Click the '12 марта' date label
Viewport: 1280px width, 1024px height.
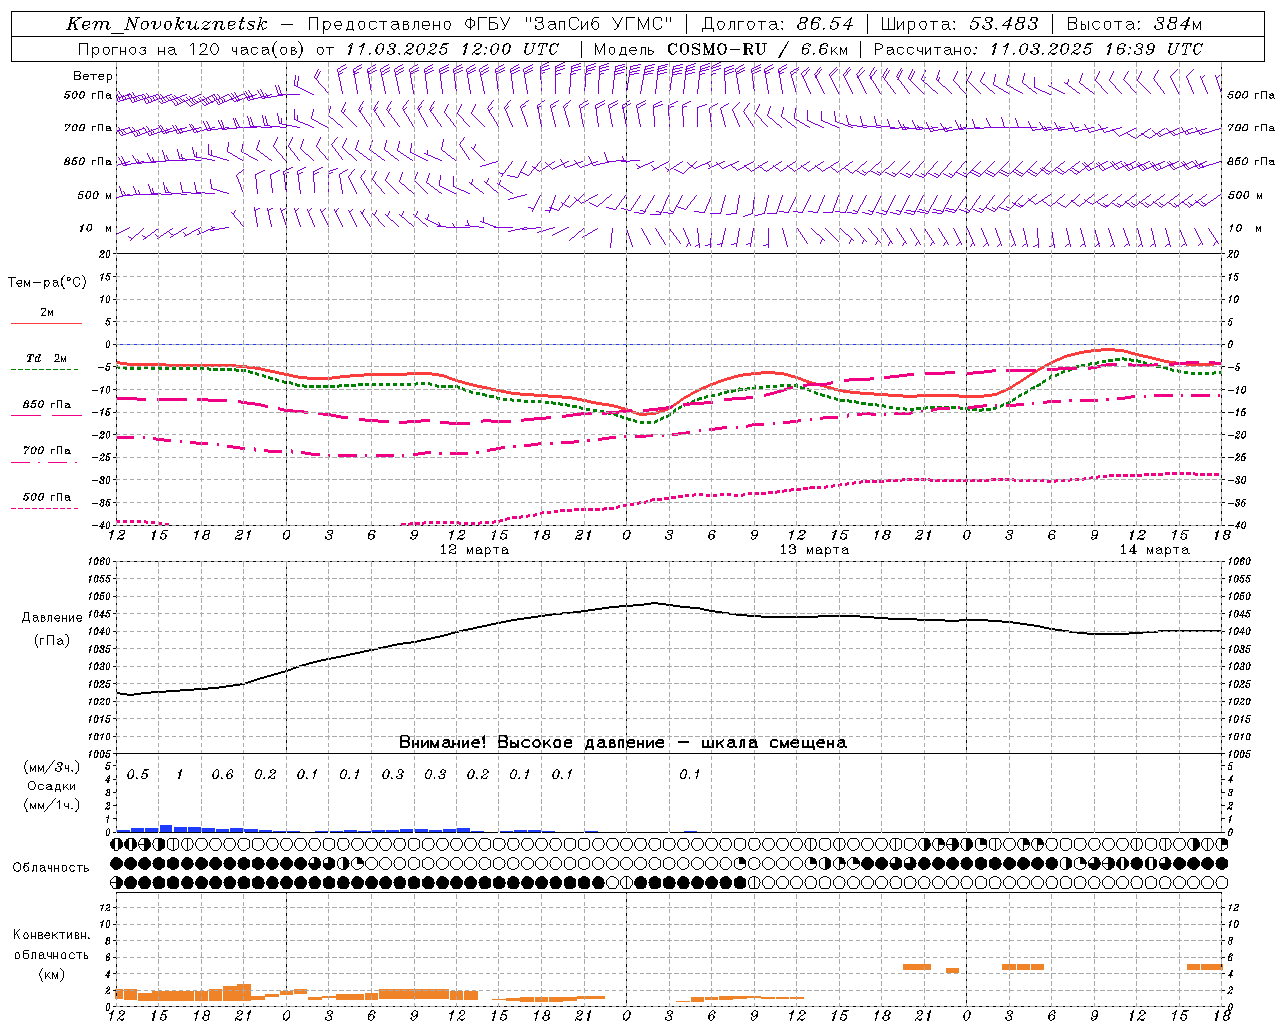tap(475, 550)
